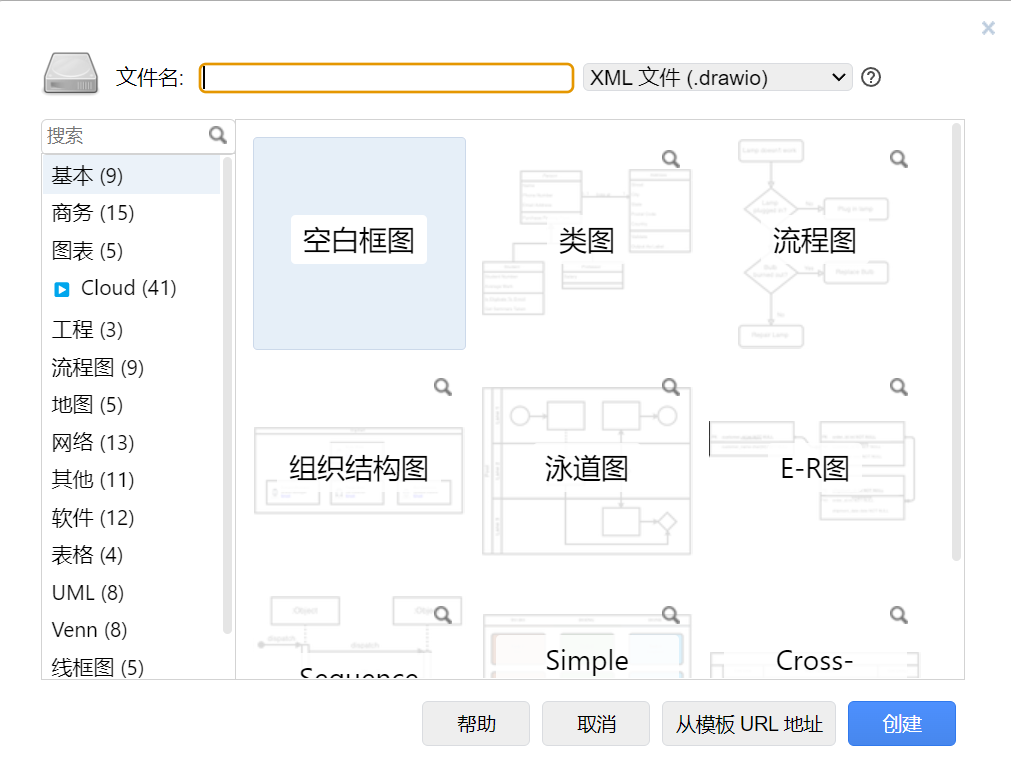Expand the Cloud (41) category arrow
The image size is (1011, 772).
(x=62, y=290)
